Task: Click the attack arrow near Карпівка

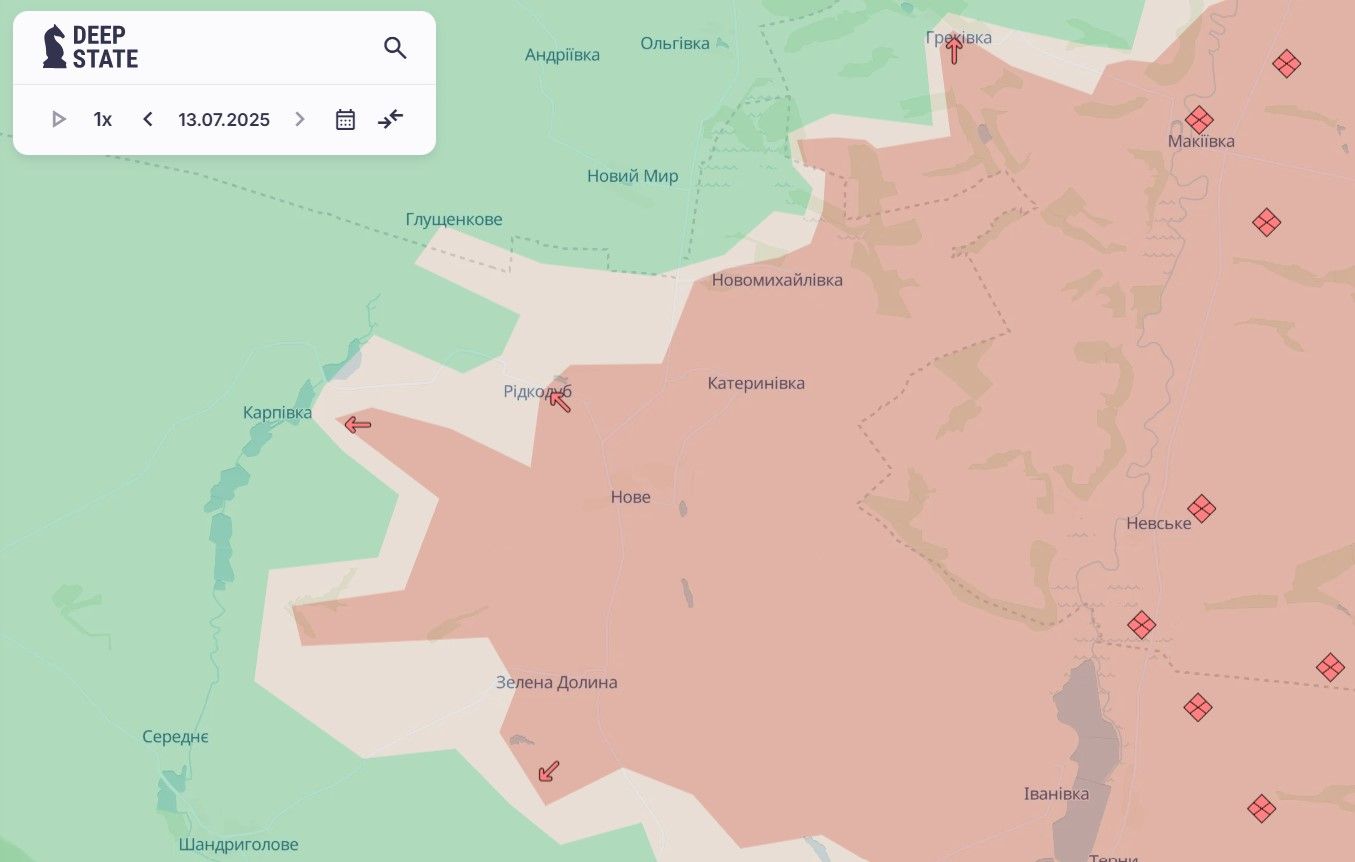Action: (x=357, y=425)
